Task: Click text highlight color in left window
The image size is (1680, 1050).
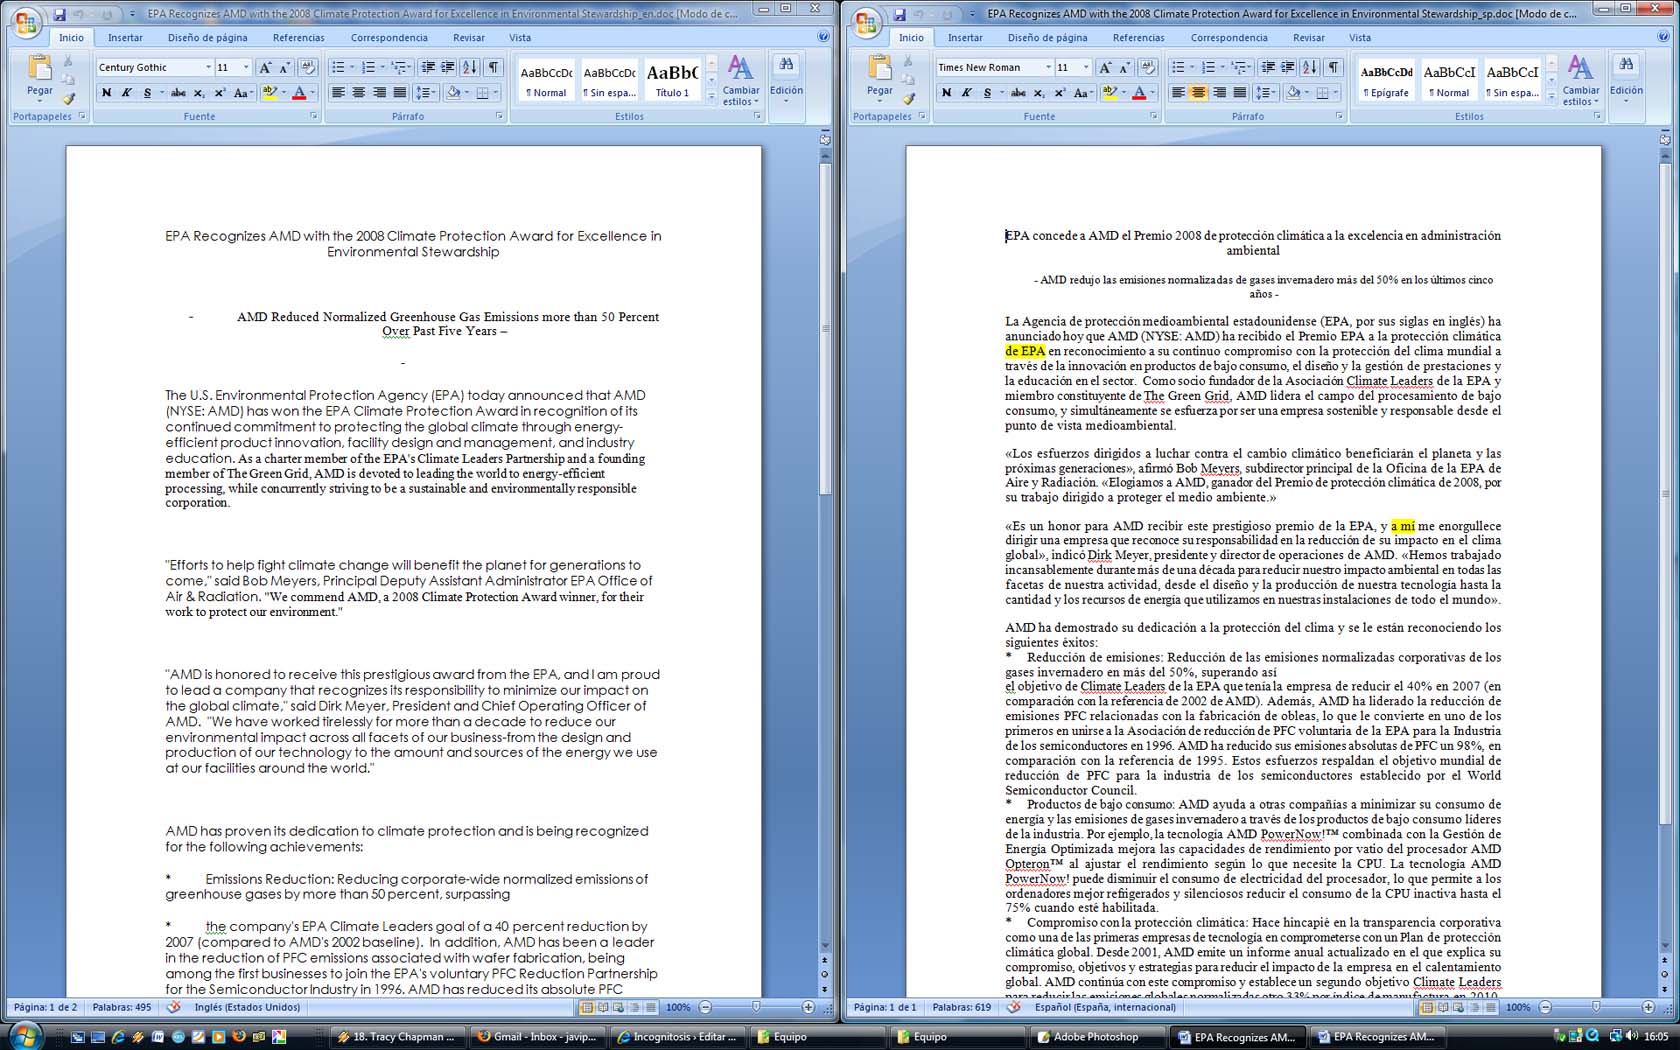Action: tap(269, 93)
